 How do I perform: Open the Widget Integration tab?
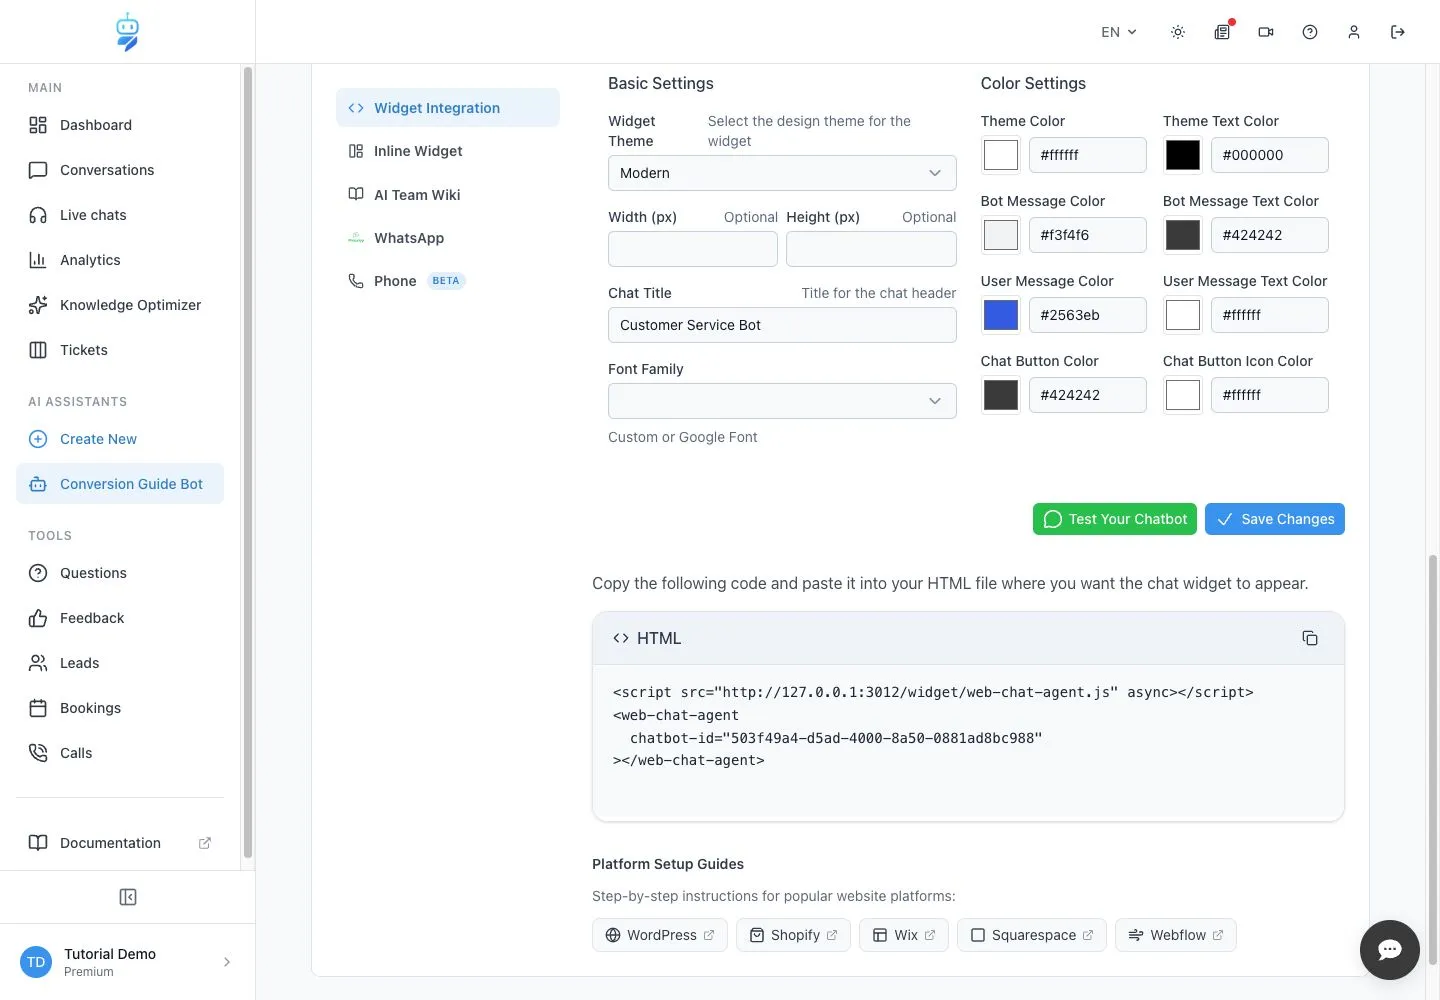pos(448,108)
